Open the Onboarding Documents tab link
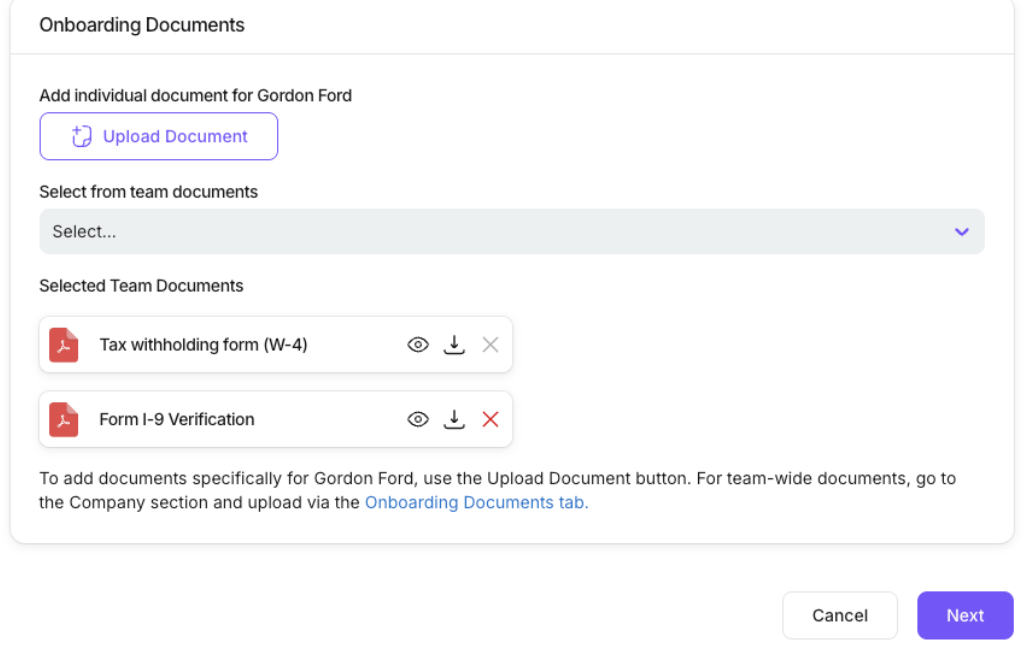This screenshot has width=1028, height=652. tap(476, 503)
